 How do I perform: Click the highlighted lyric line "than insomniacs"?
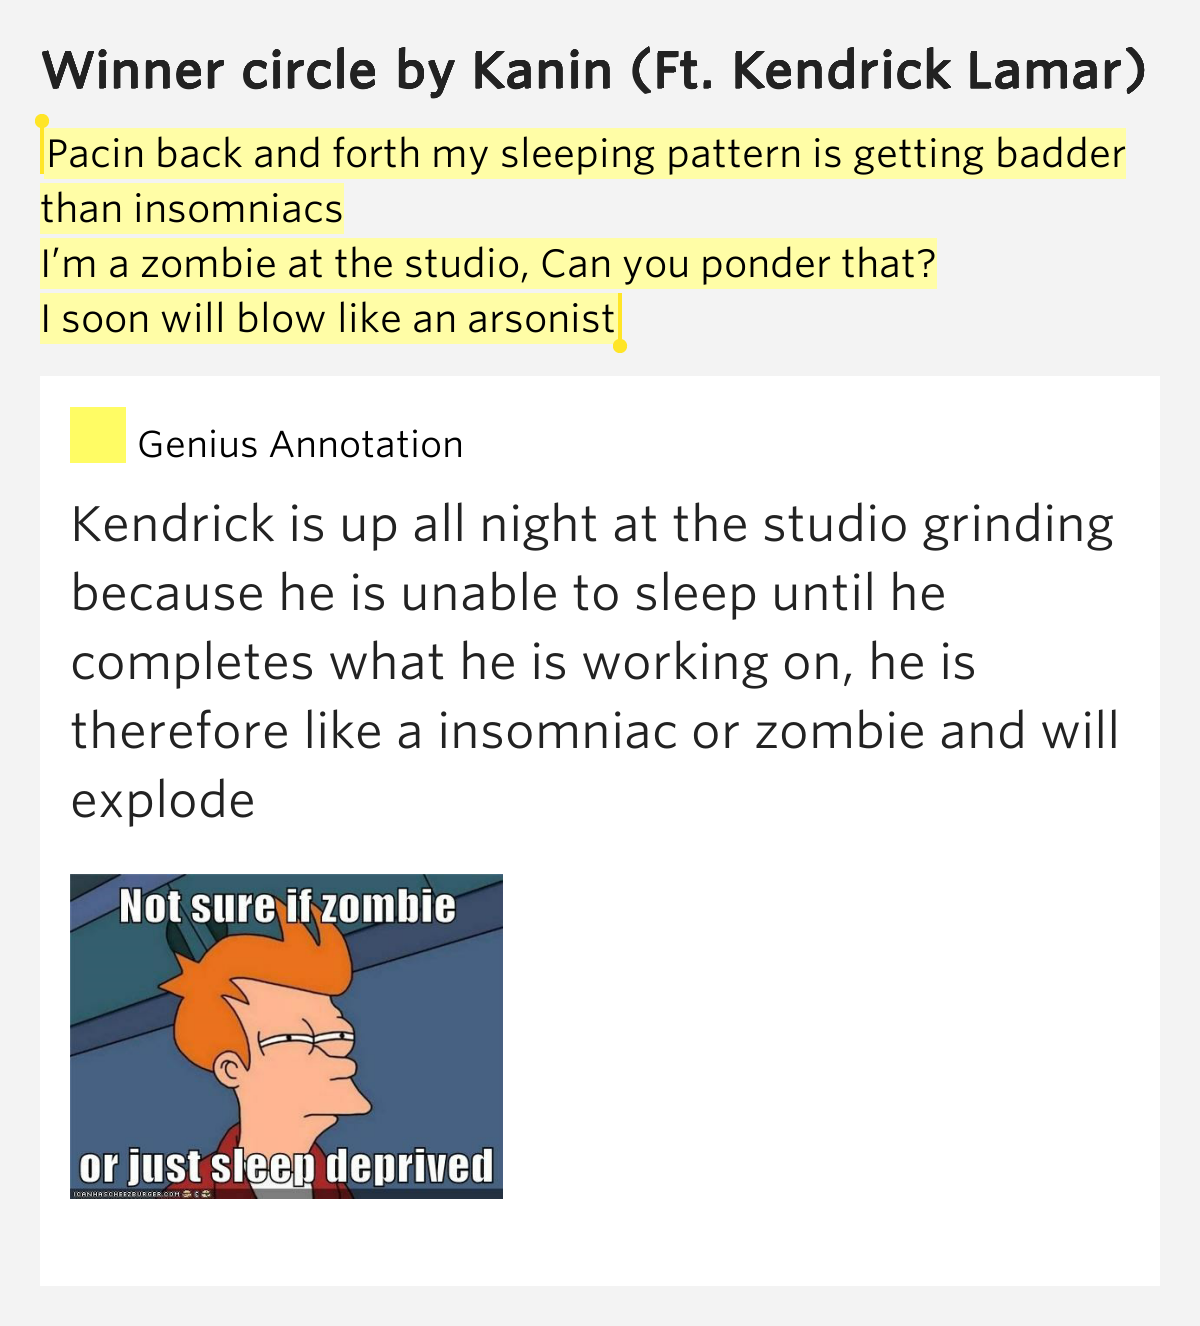(x=192, y=209)
